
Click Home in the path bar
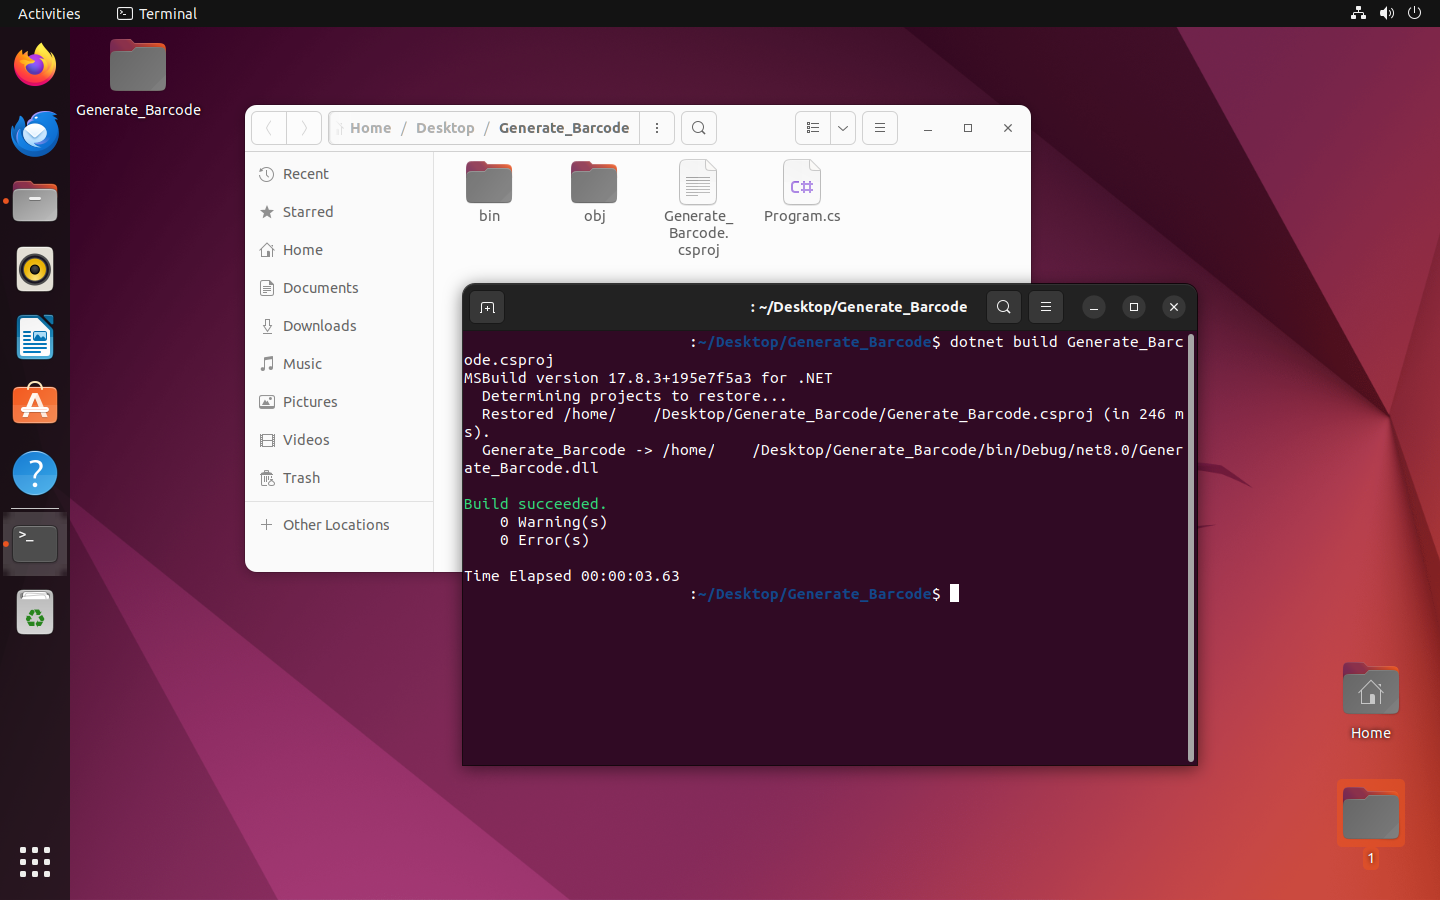point(370,128)
